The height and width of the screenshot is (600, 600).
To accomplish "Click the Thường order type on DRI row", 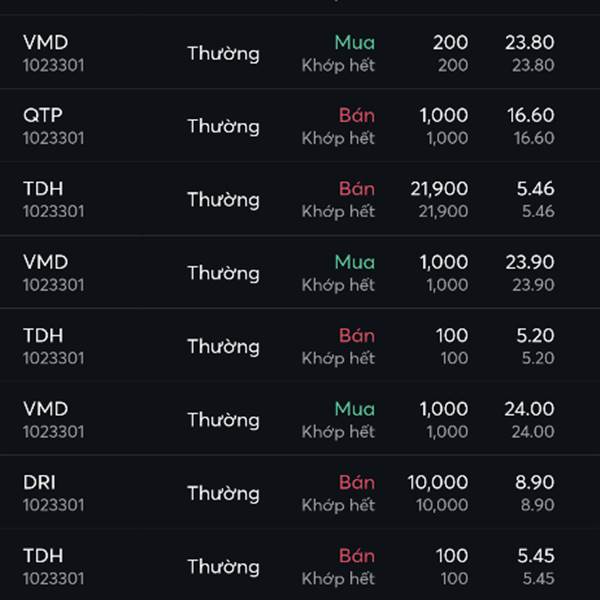I will pos(223,493).
